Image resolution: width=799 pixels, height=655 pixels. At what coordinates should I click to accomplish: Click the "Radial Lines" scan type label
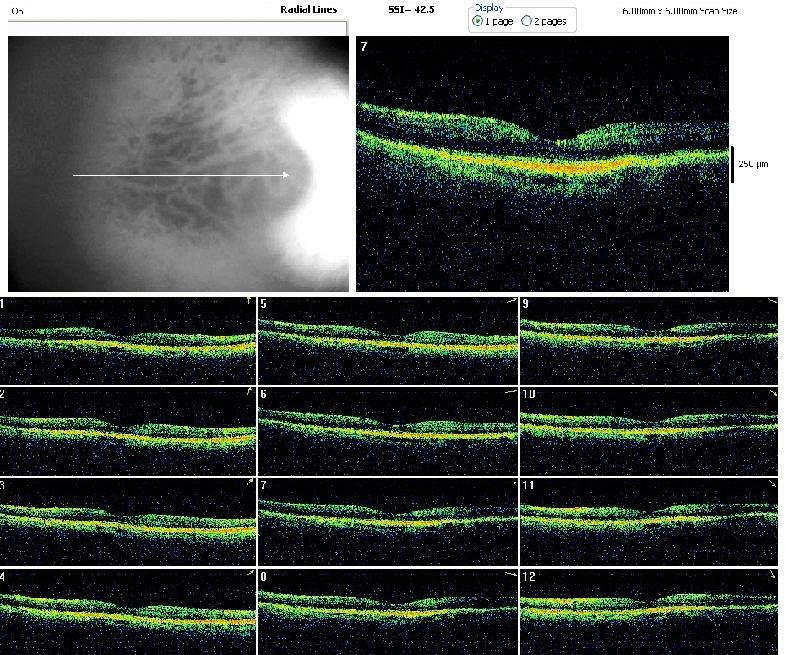(x=309, y=9)
